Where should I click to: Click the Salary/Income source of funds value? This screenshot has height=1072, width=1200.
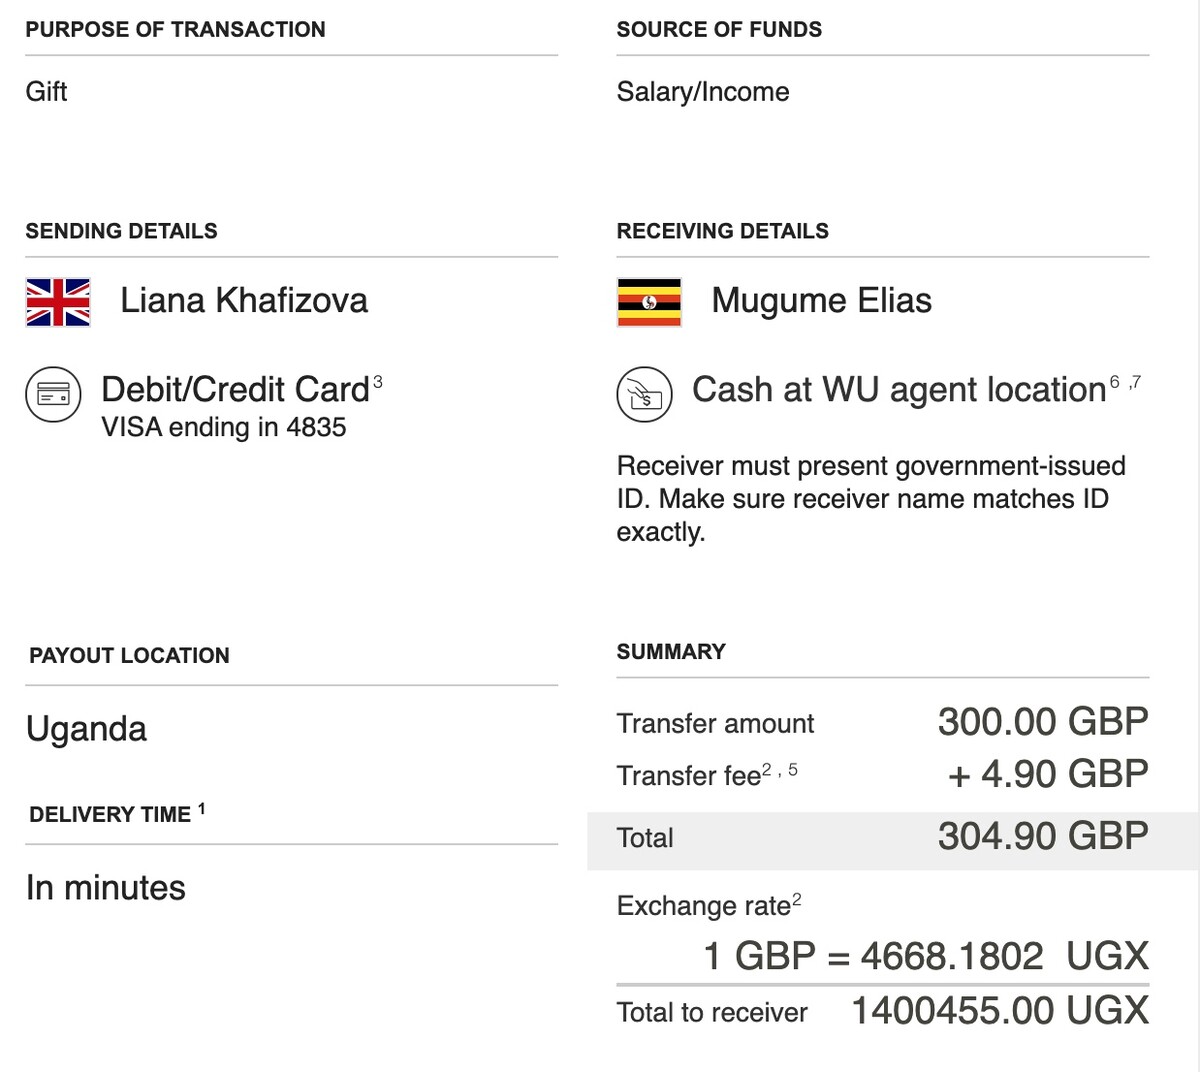tap(702, 91)
